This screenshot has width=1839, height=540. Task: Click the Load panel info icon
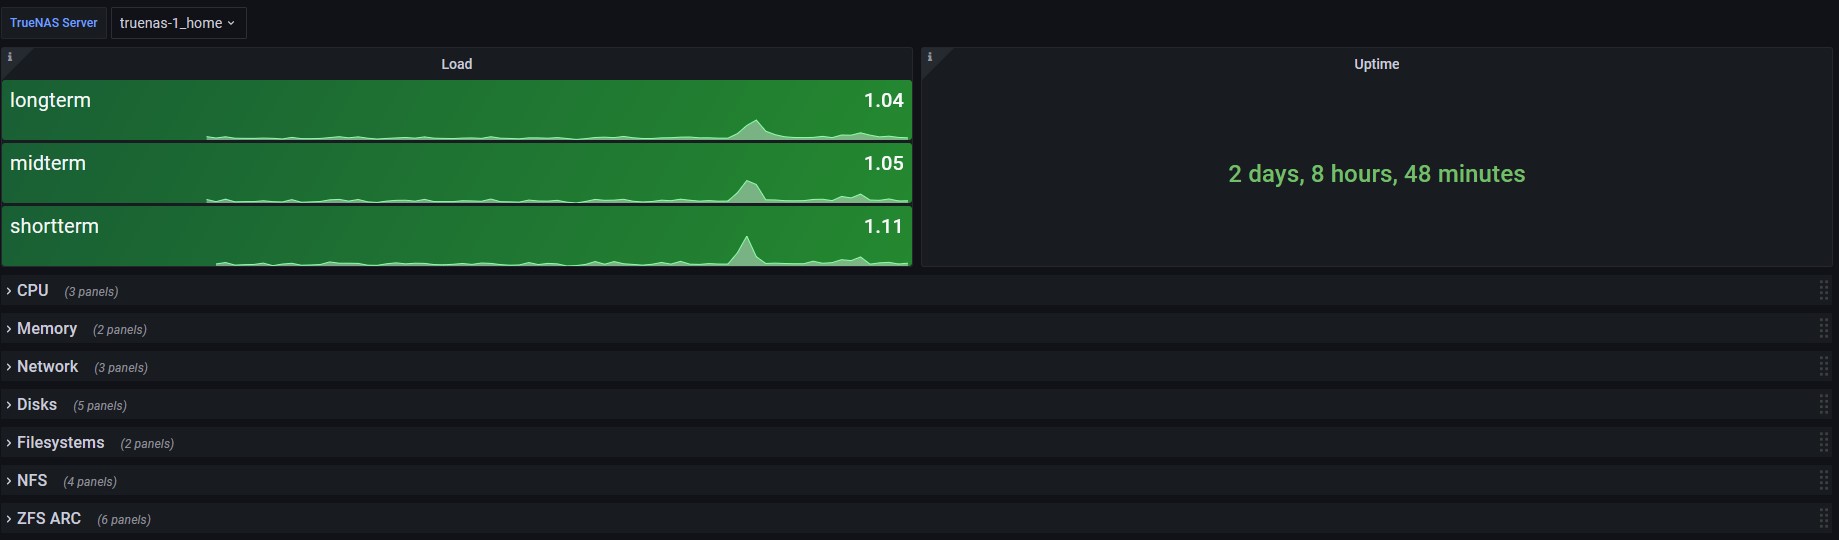coord(10,57)
